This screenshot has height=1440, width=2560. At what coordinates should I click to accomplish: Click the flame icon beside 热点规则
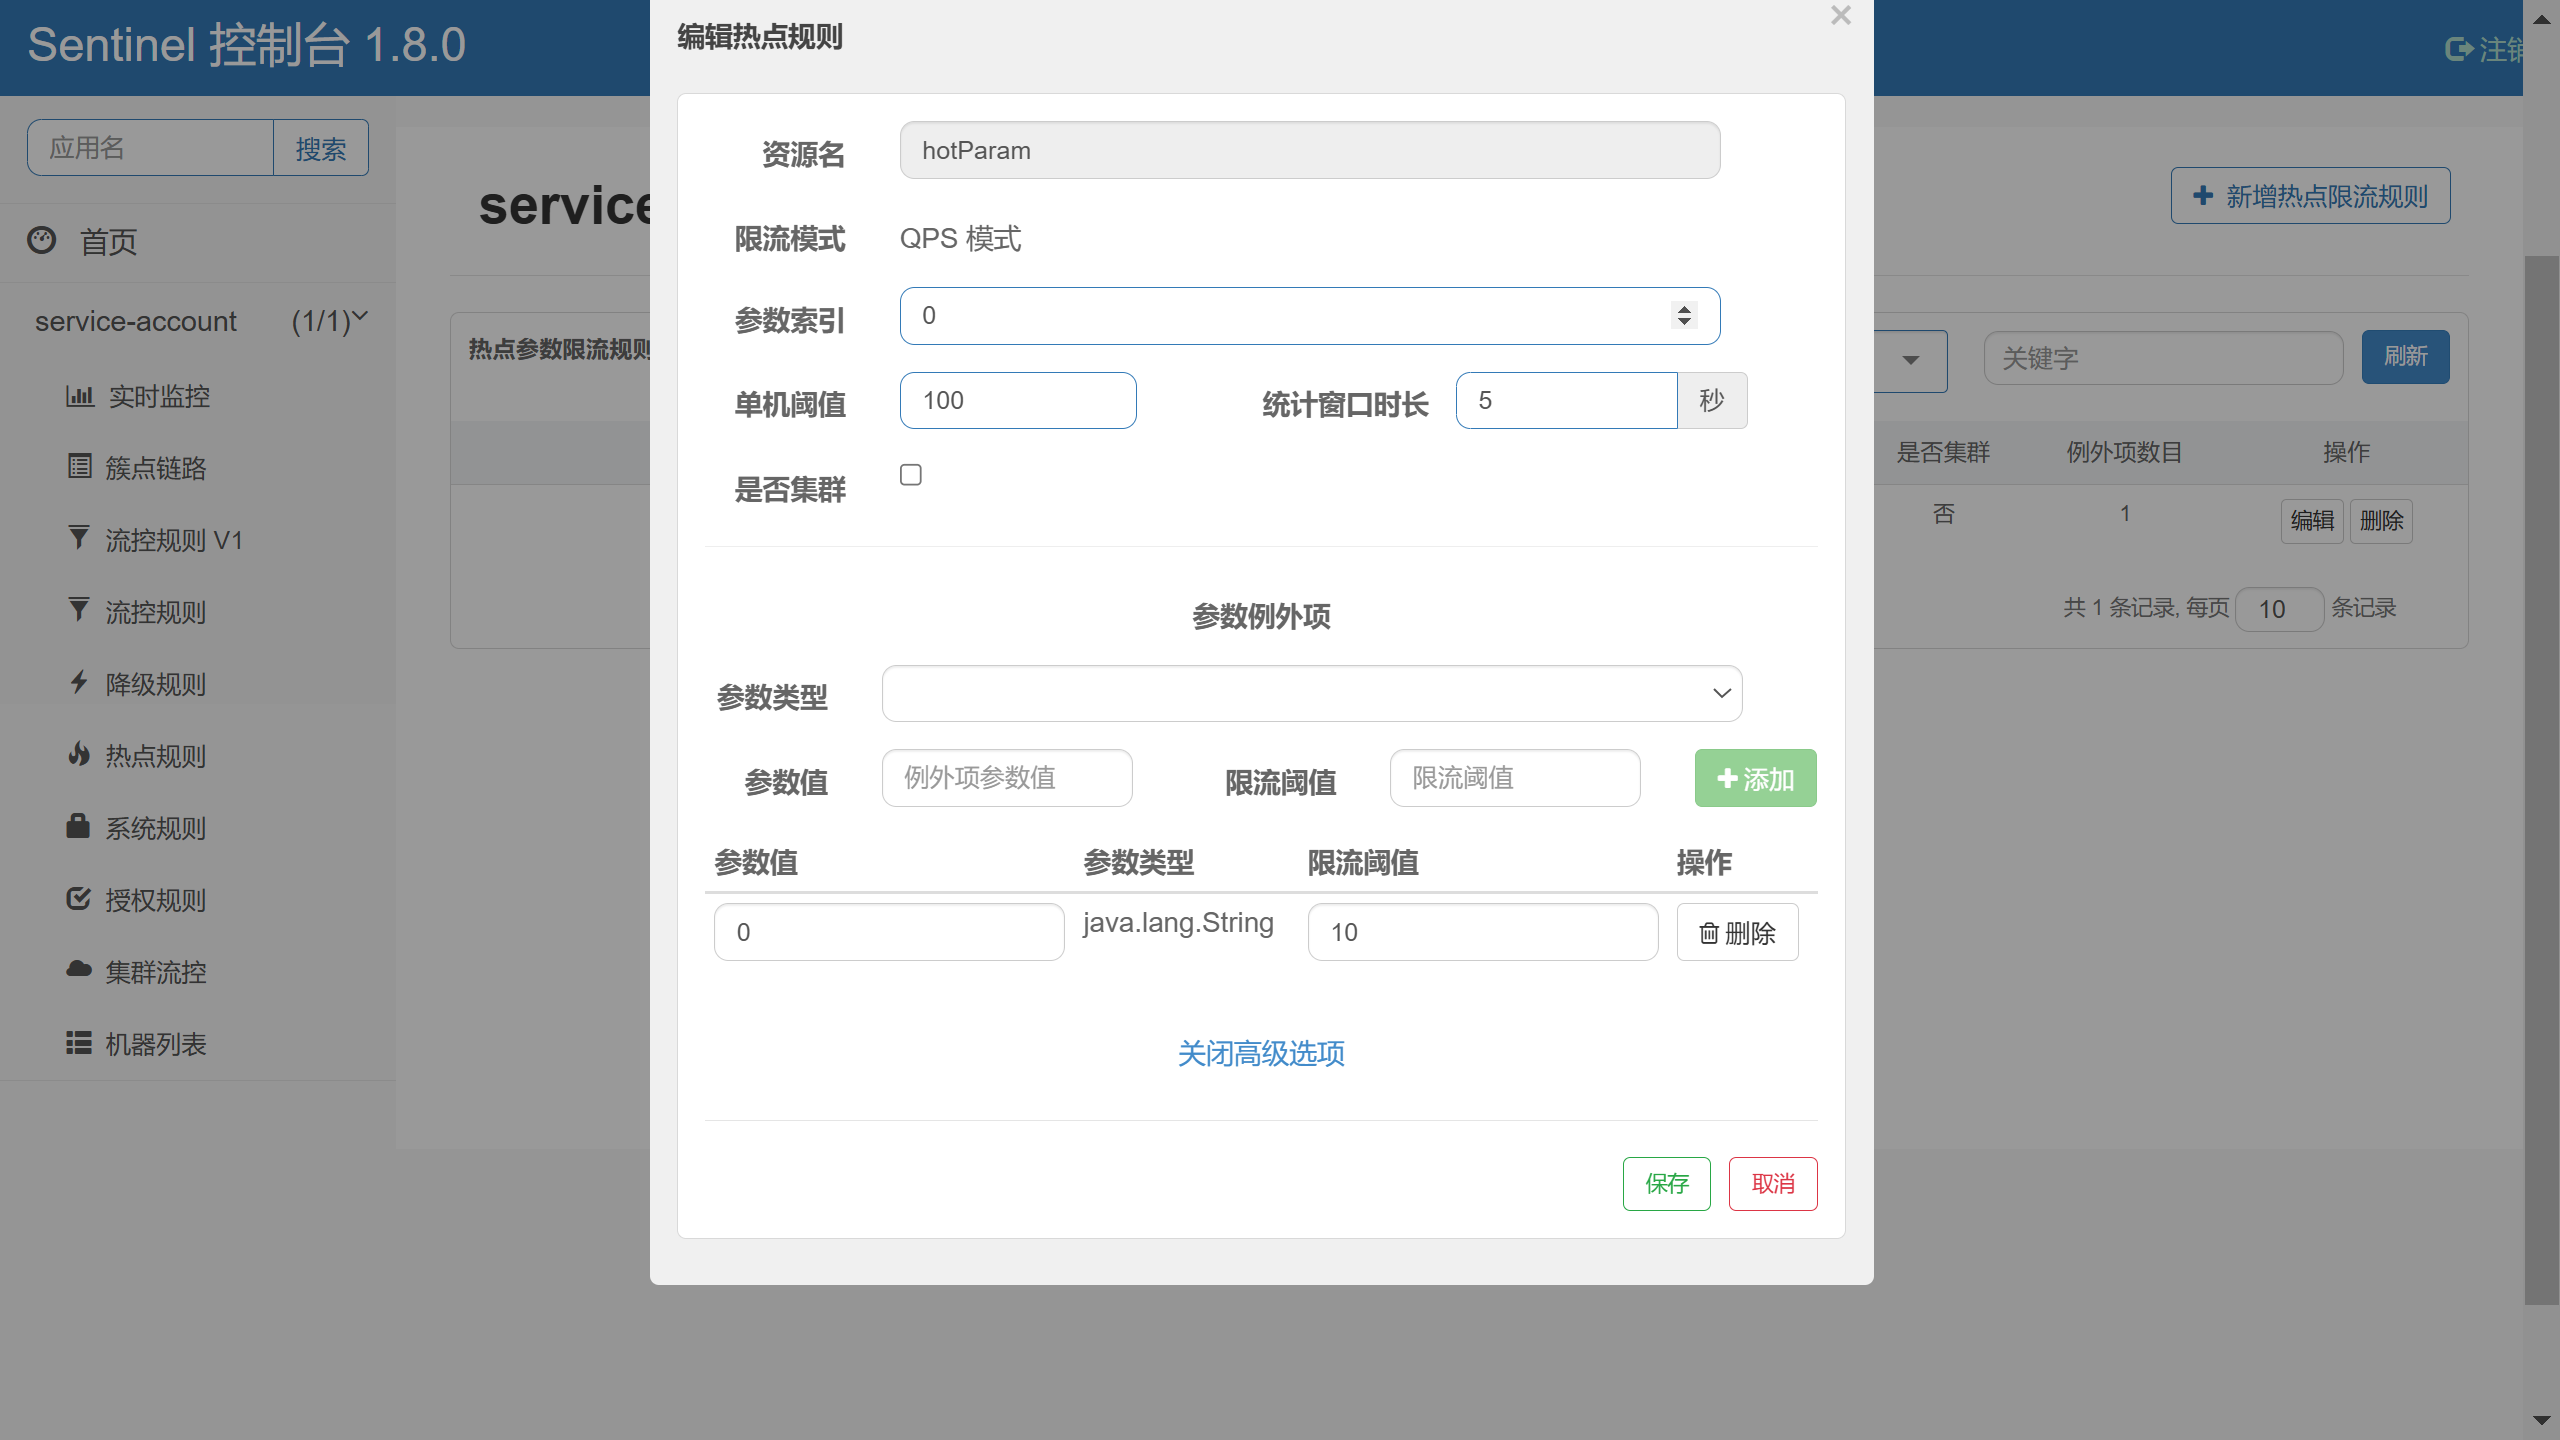tap(78, 754)
